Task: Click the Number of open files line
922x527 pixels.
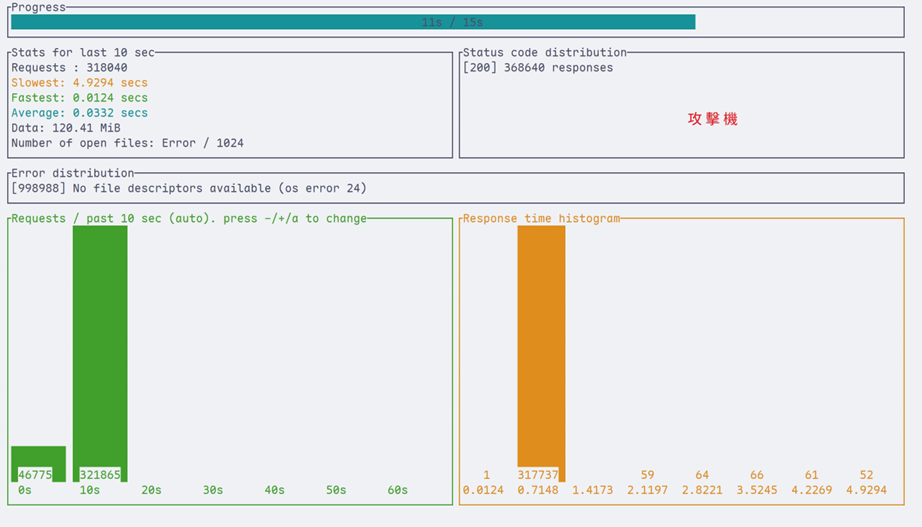Action: [127, 143]
